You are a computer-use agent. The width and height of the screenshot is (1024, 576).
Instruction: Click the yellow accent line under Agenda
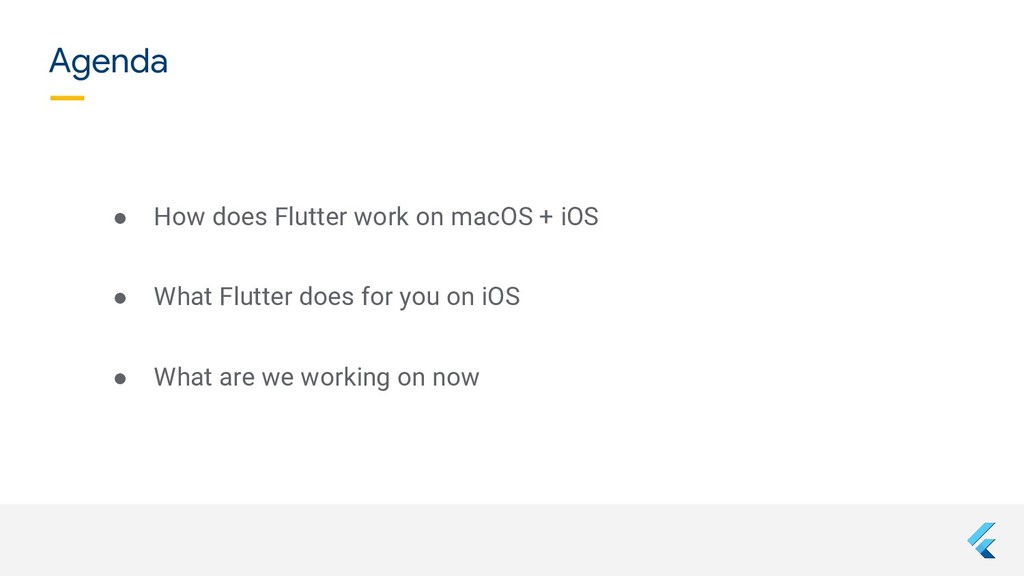click(x=67, y=98)
